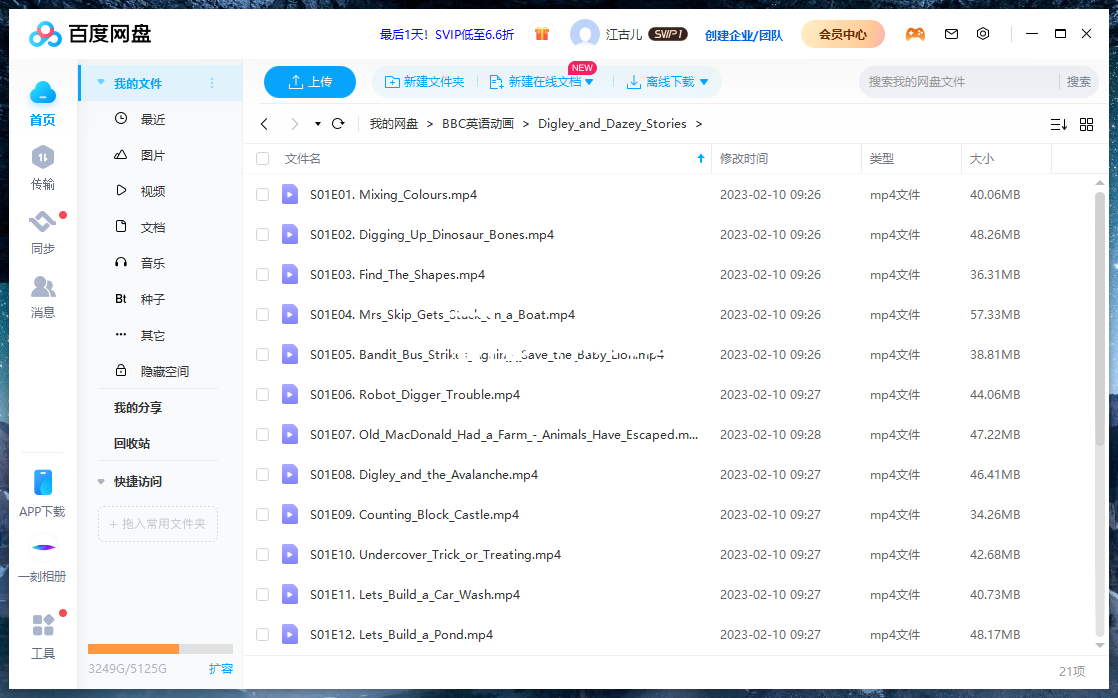Switch to grid view layout
This screenshot has width=1118, height=698.
pyautogui.click(x=1086, y=125)
